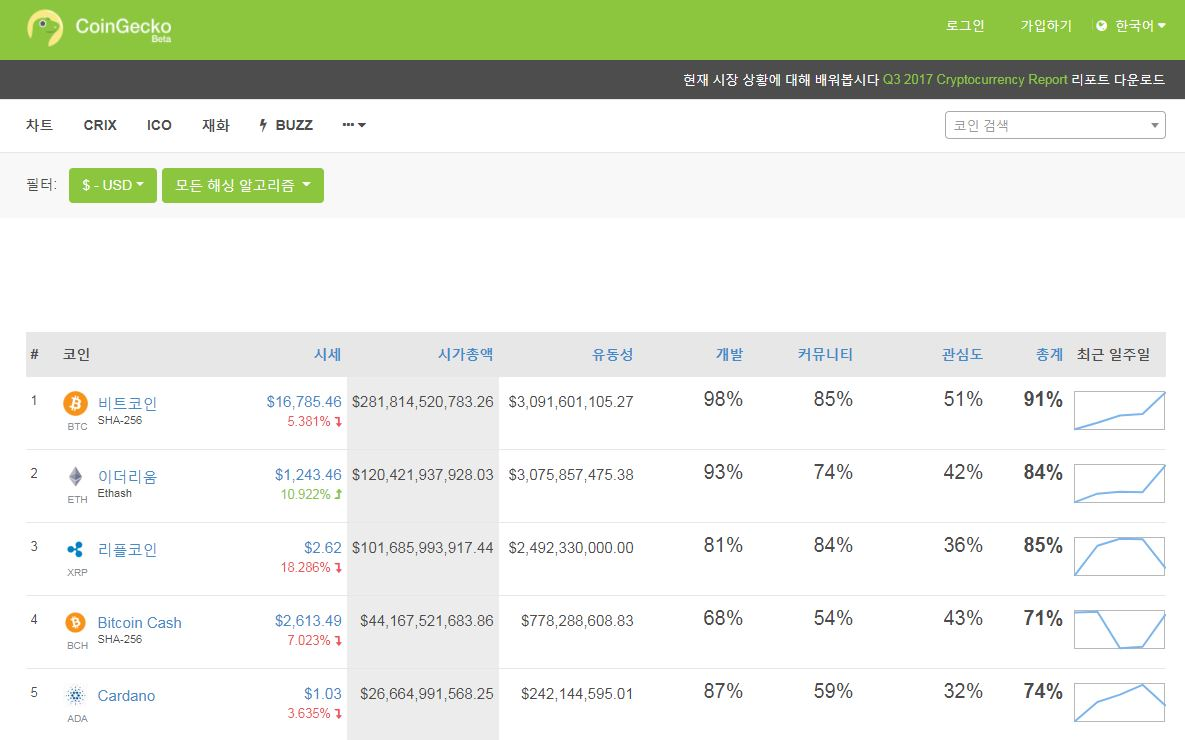Click the Ethereum weekly sparkline chart
Image resolution: width=1185 pixels, height=740 pixels.
(1119, 484)
